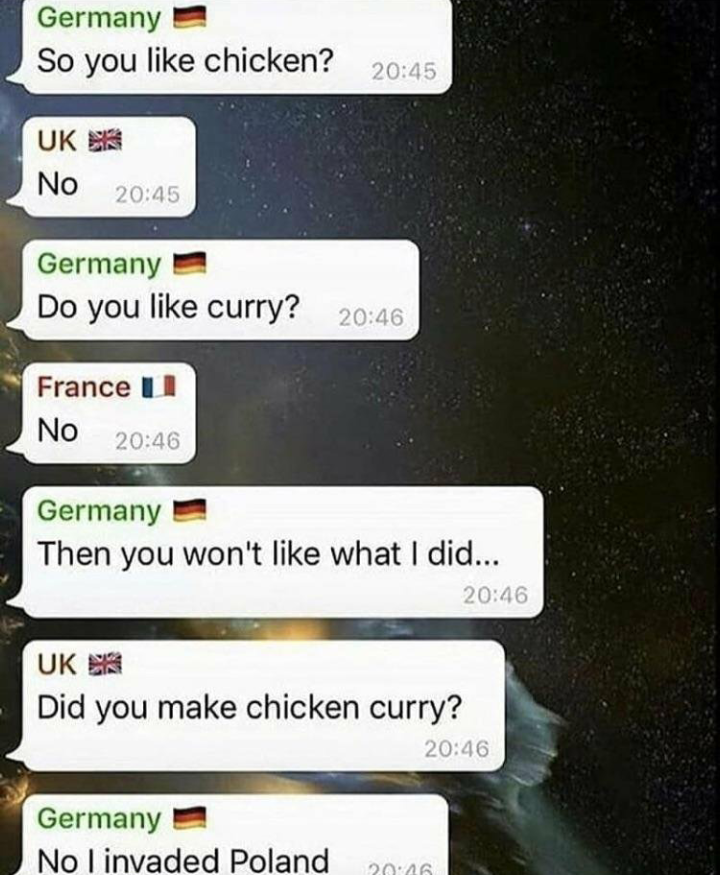This screenshot has height=875, width=720.
Task: Open first UK sender name
Action: click(56, 140)
